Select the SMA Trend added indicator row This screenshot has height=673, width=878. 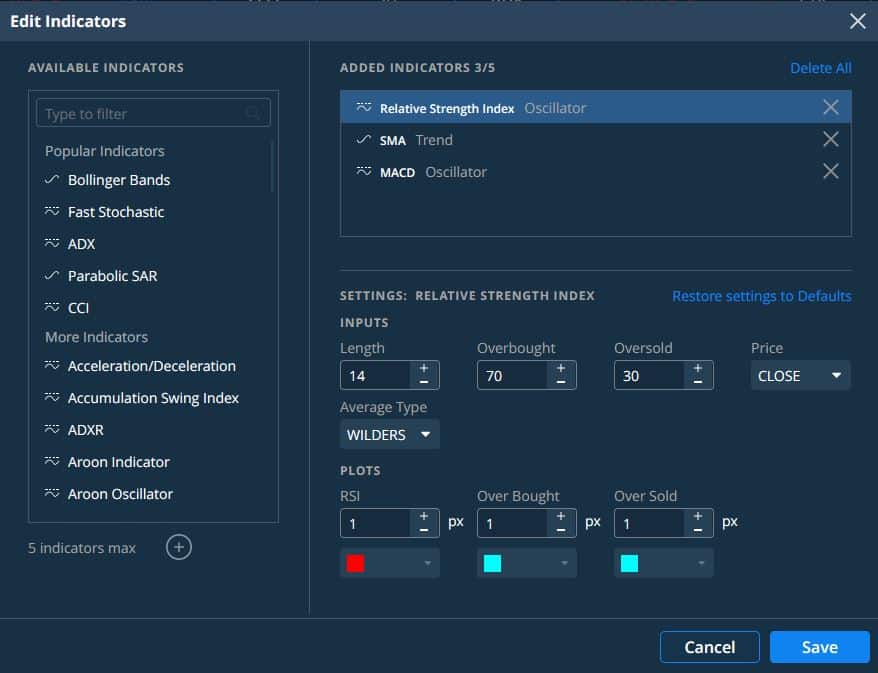tap(596, 139)
